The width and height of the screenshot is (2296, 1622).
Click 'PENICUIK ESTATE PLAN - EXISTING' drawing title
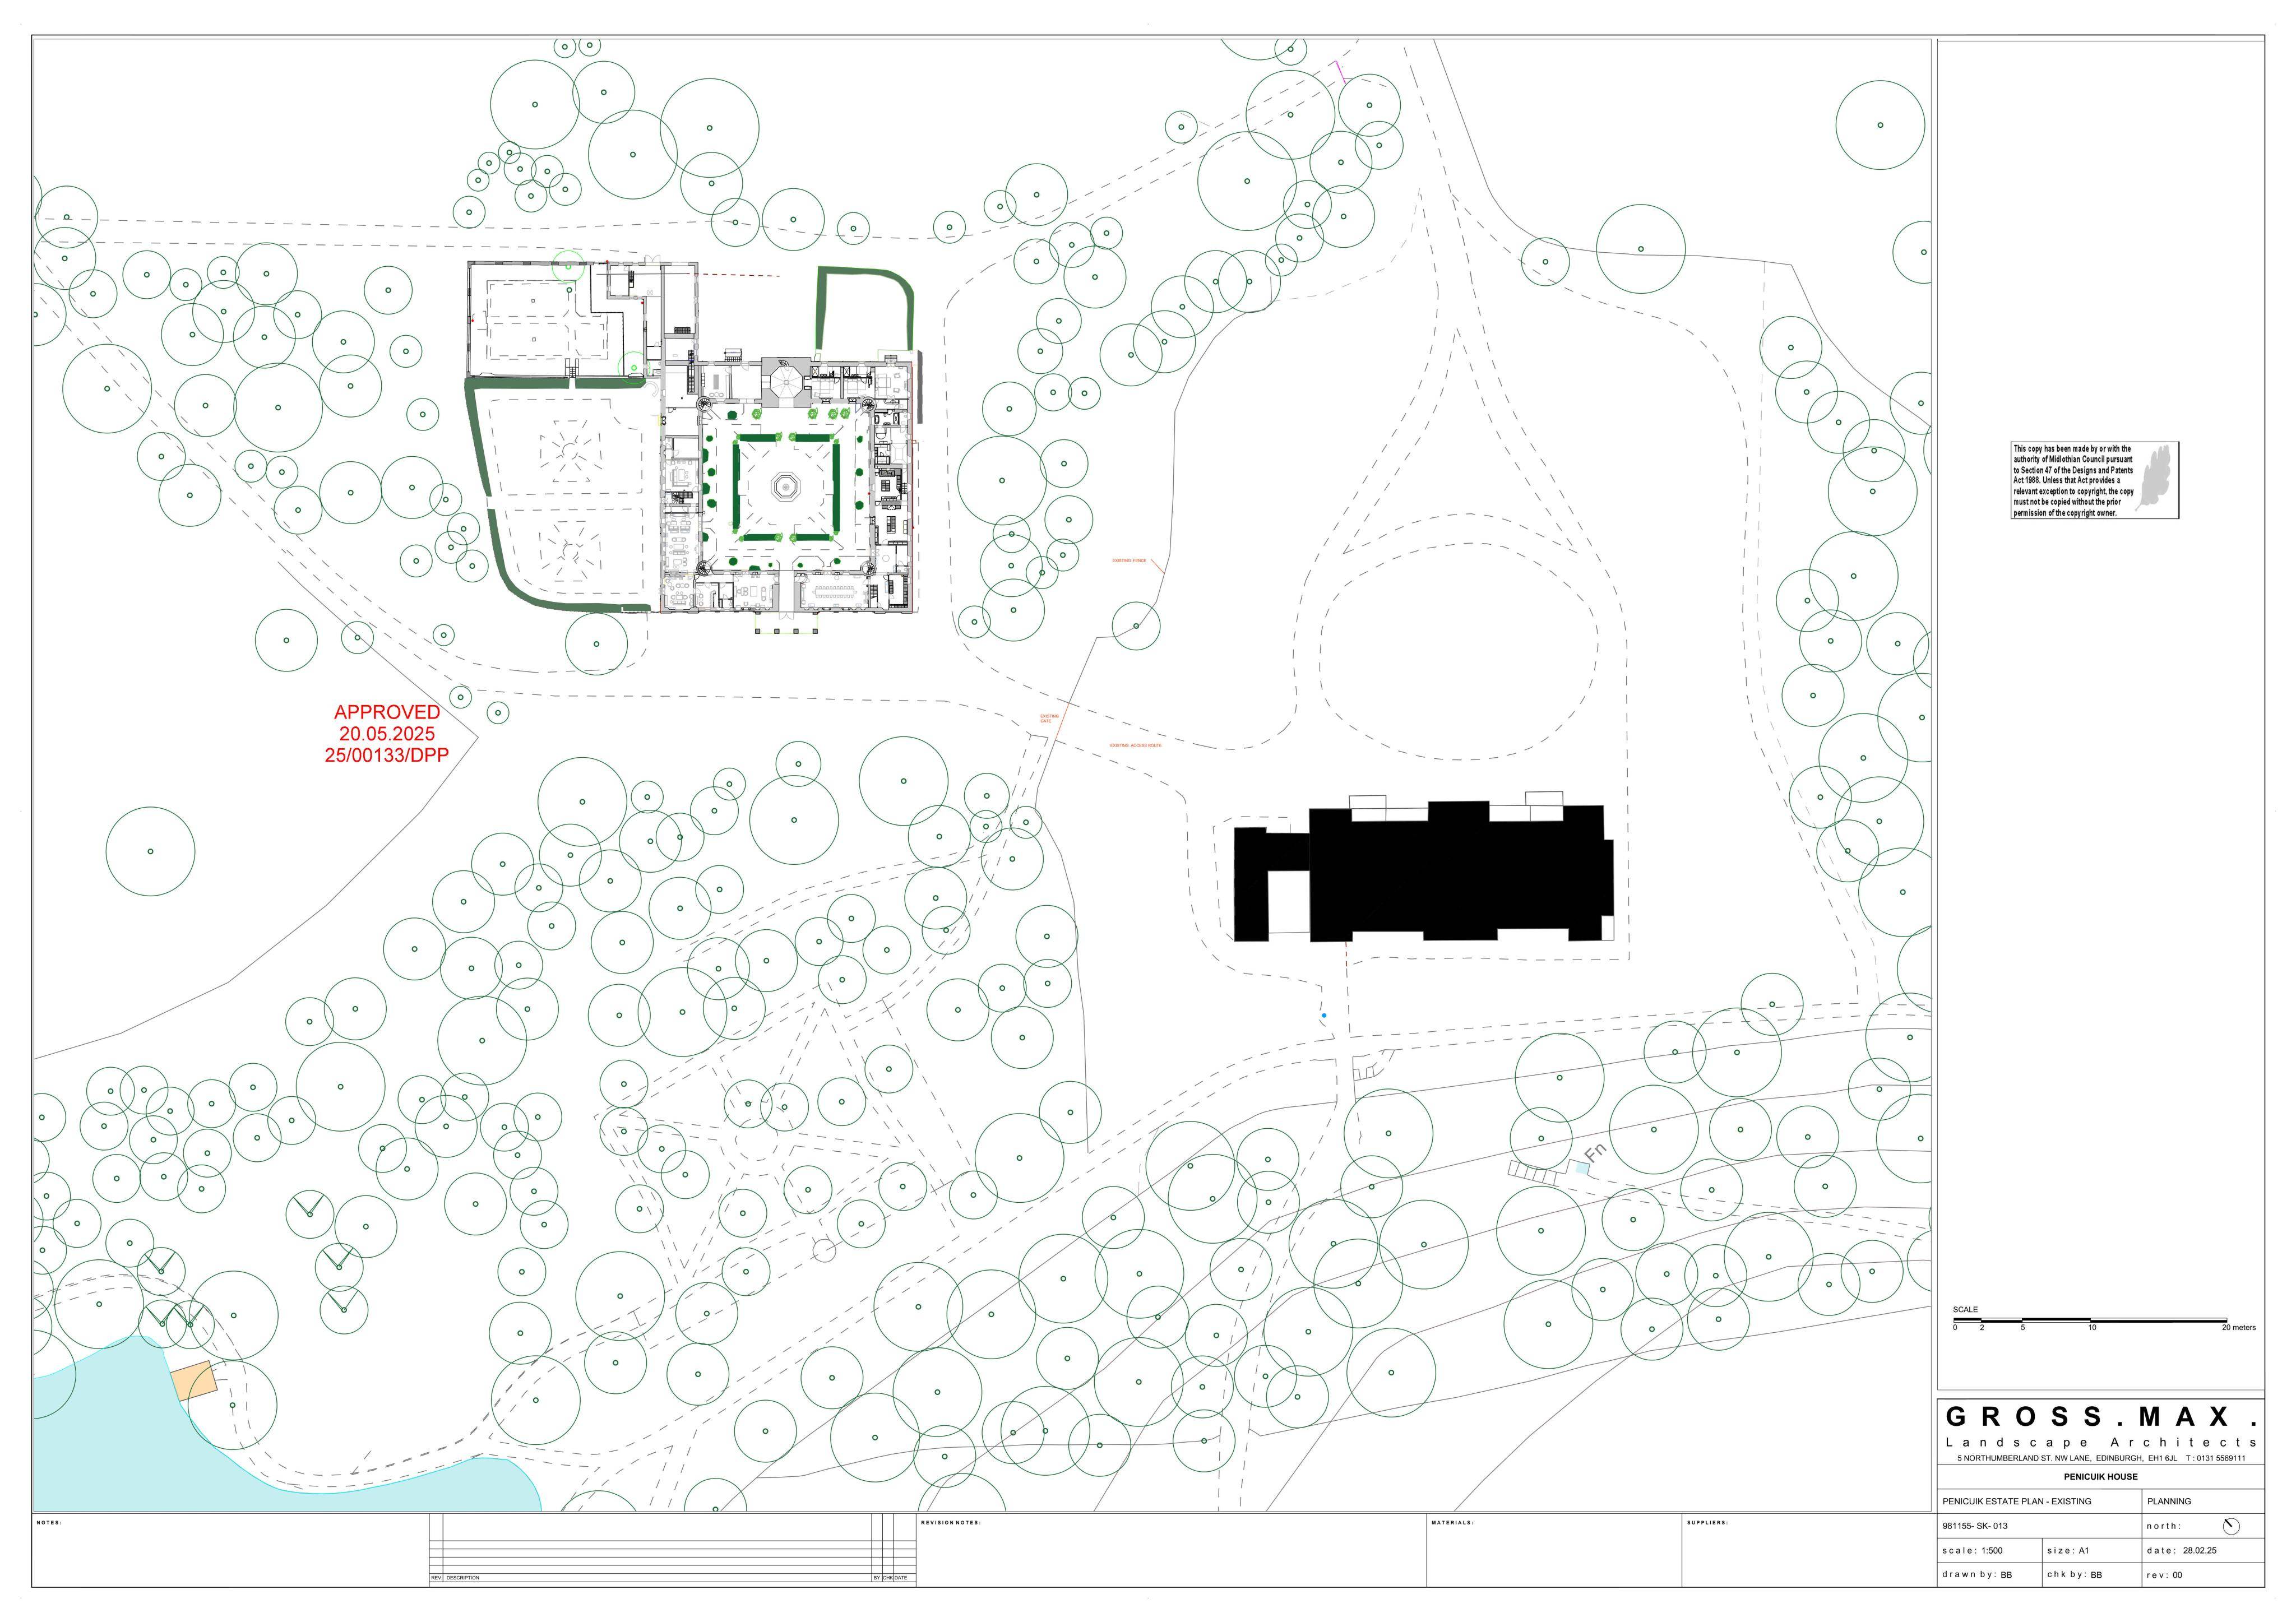(x=2017, y=1501)
